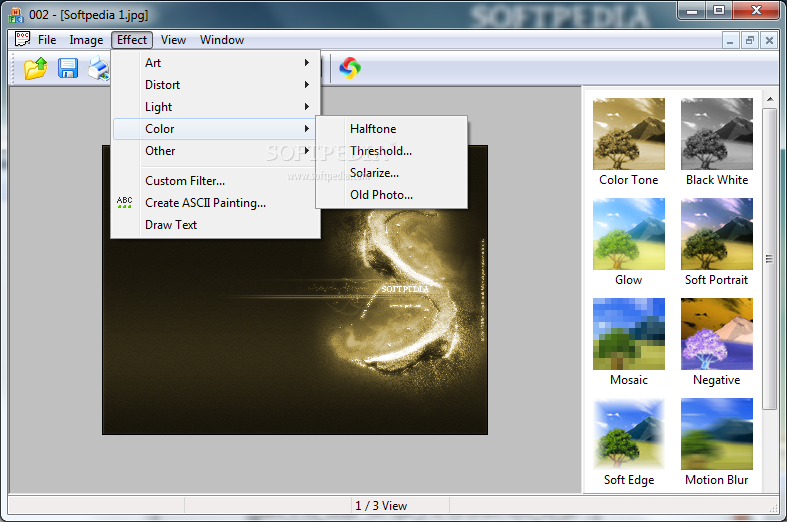Minimize the main application window

693,11
